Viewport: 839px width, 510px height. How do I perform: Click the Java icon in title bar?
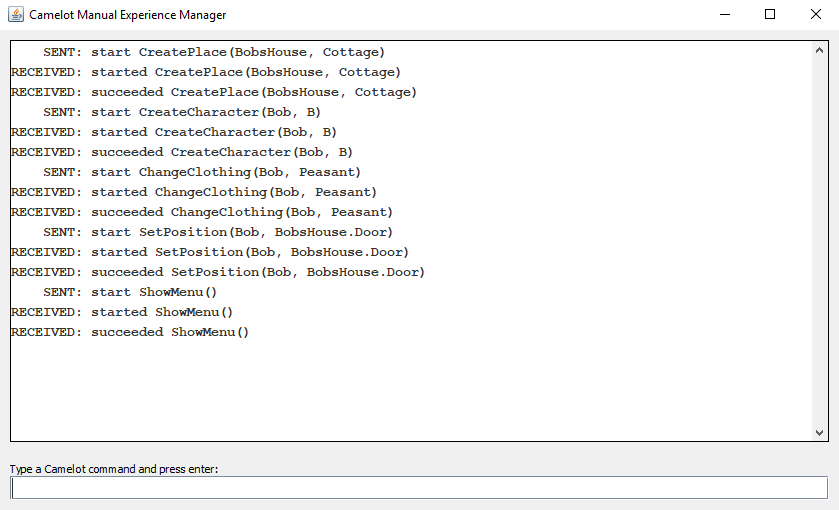[16, 14]
